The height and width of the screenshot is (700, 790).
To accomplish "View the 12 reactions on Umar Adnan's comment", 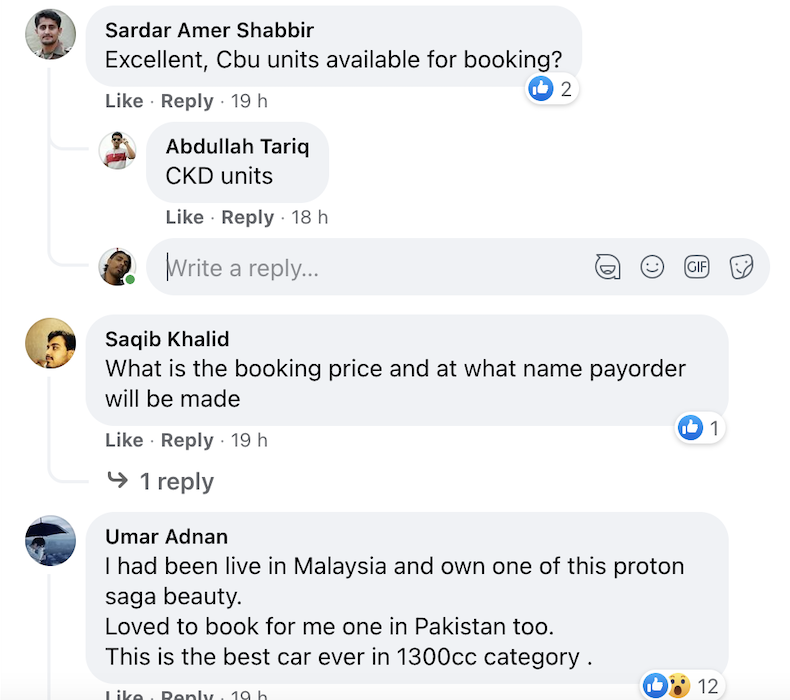I will [x=680, y=685].
